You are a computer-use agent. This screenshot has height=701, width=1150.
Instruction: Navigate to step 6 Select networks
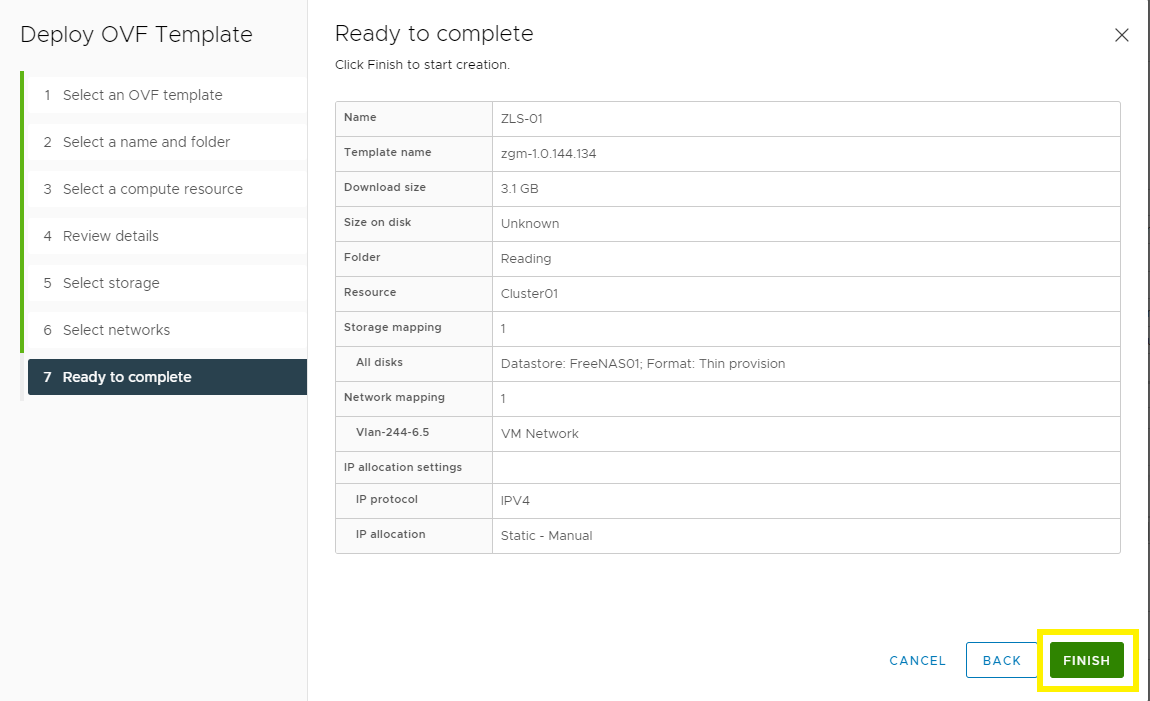tap(116, 330)
